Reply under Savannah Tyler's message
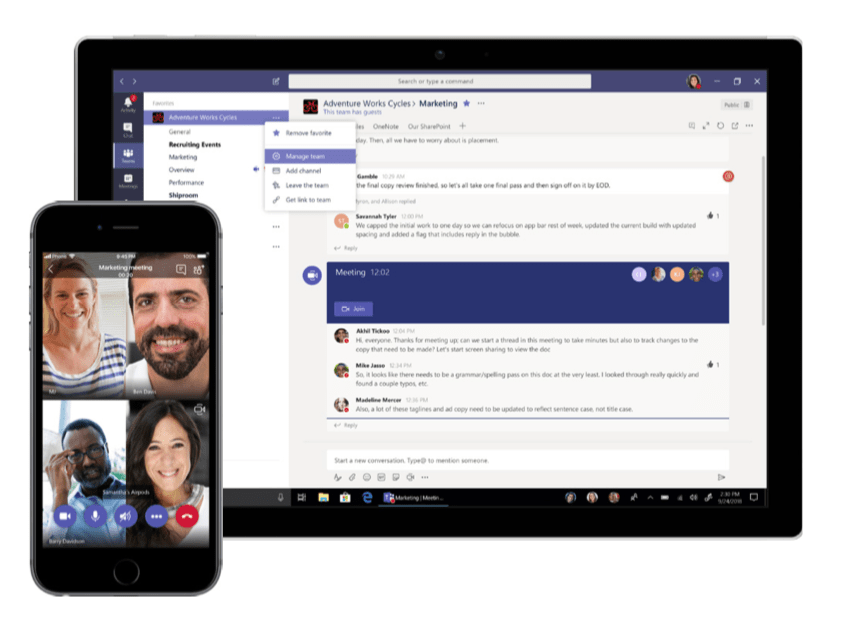The image size is (842, 629). [x=346, y=248]
